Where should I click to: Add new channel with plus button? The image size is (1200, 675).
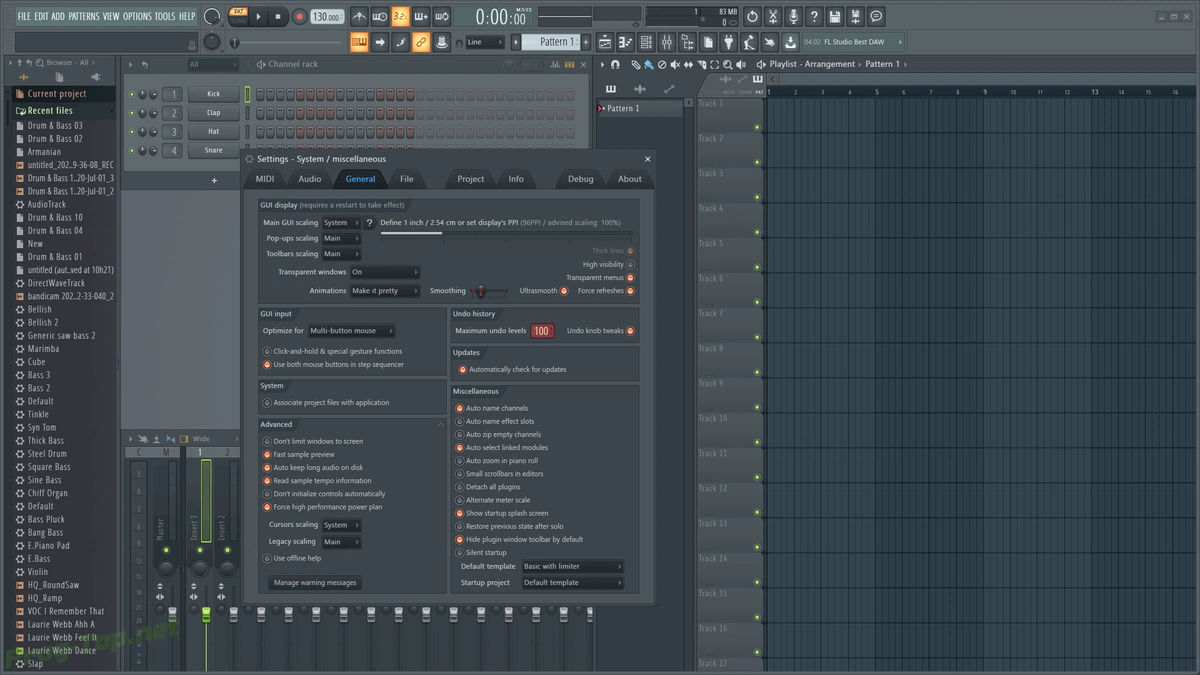(x=214, y=181)
